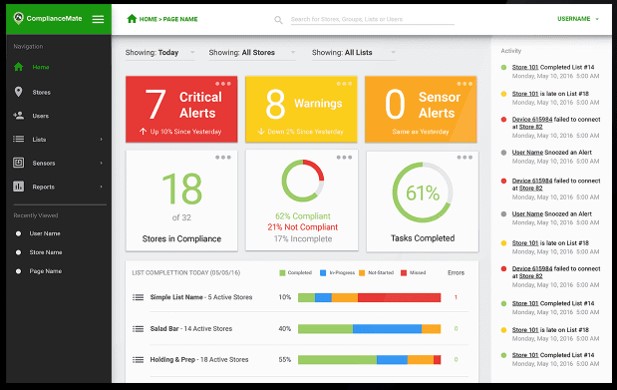Open the Showing: Today dropdown
This screenshot has width=617, height=390.
[160, 53]
